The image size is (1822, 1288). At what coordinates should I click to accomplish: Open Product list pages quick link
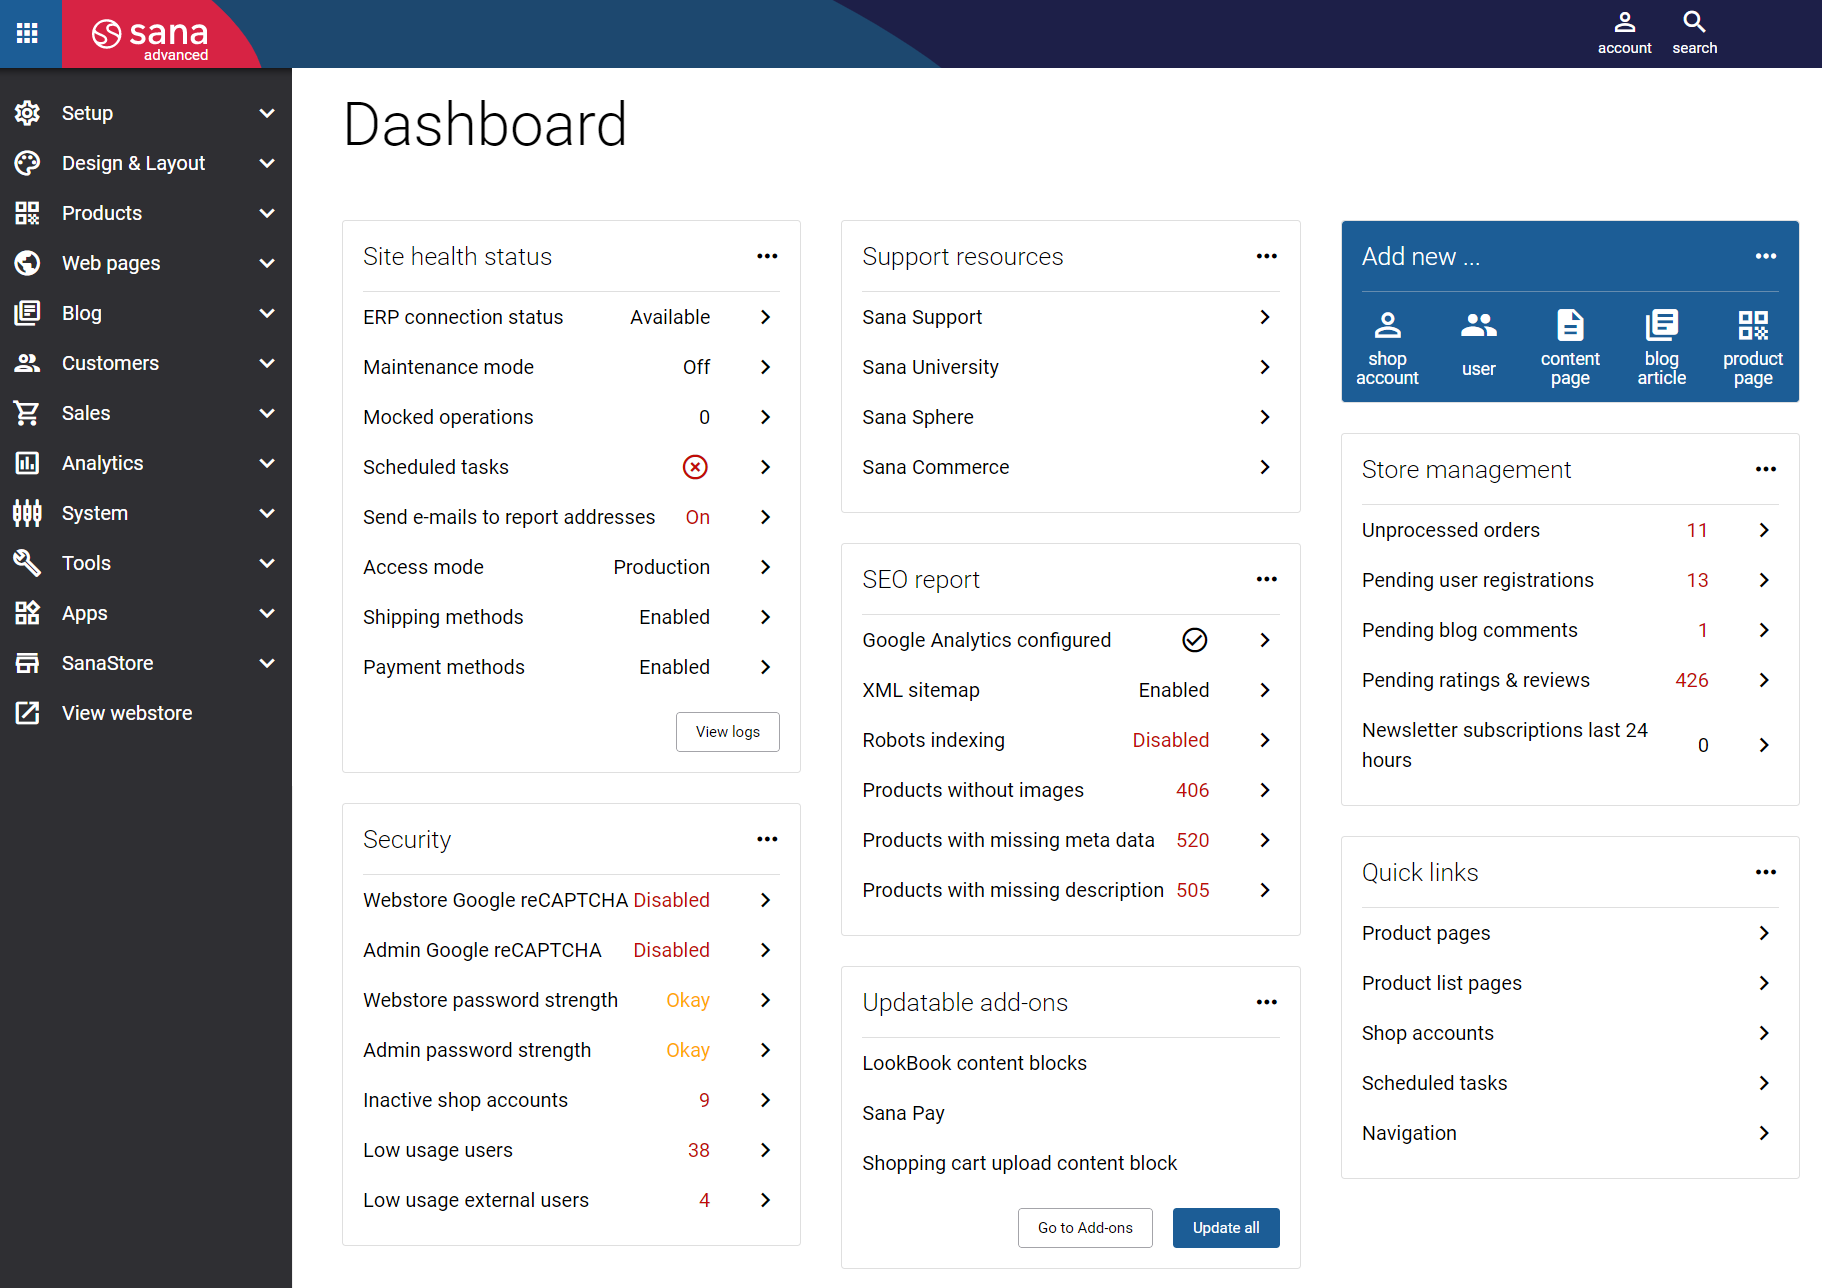[1570, 983]
